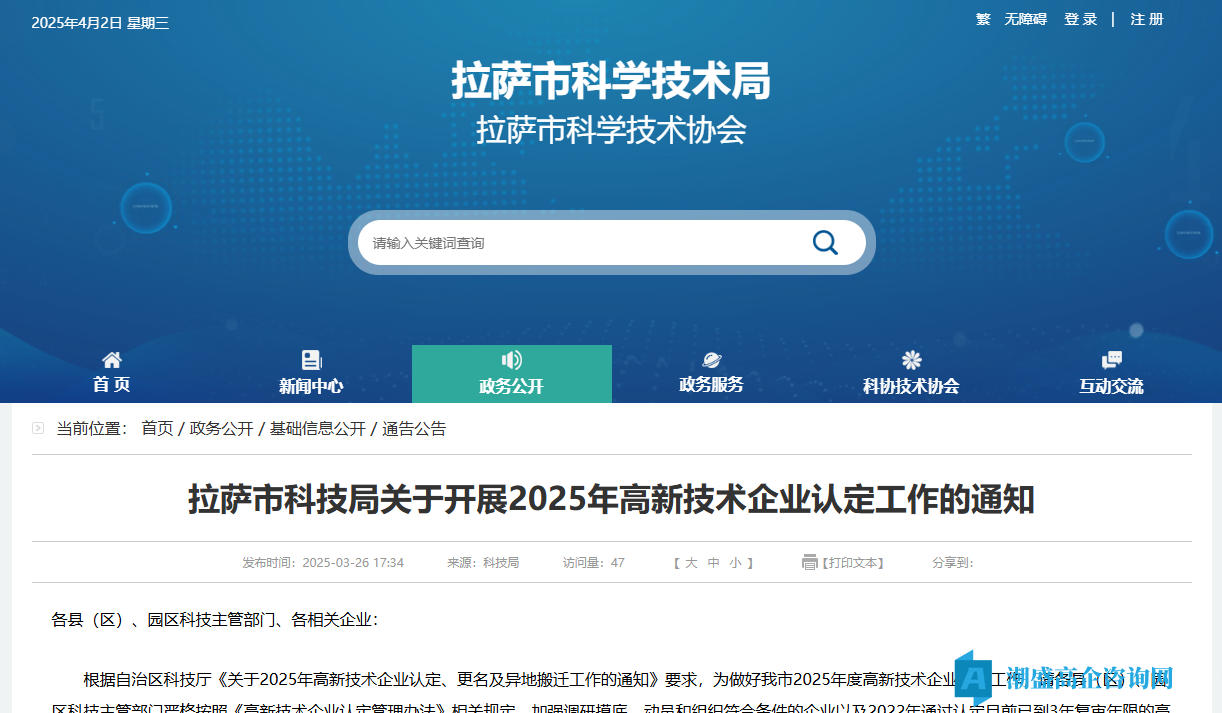Set article font size to 大
1222x713 pixels.
691,563
